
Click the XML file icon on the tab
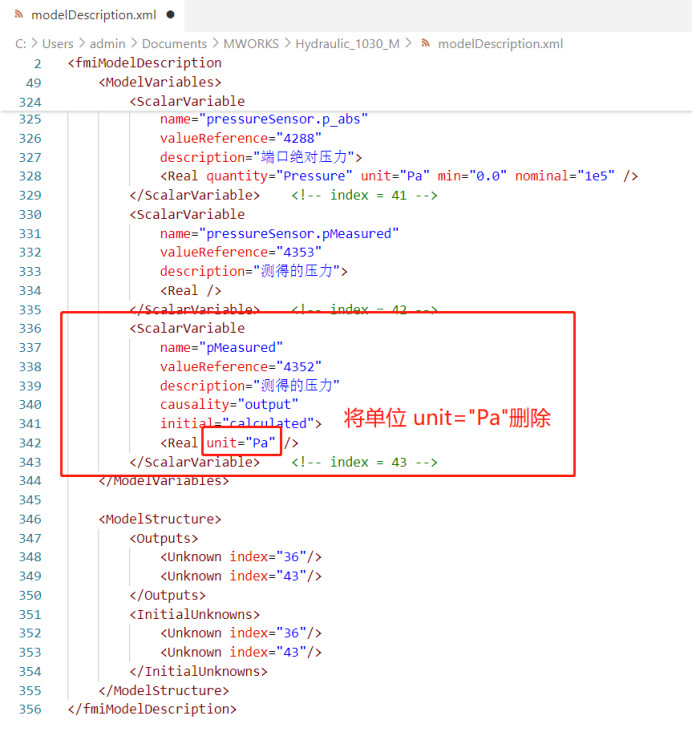pos(19,15)
